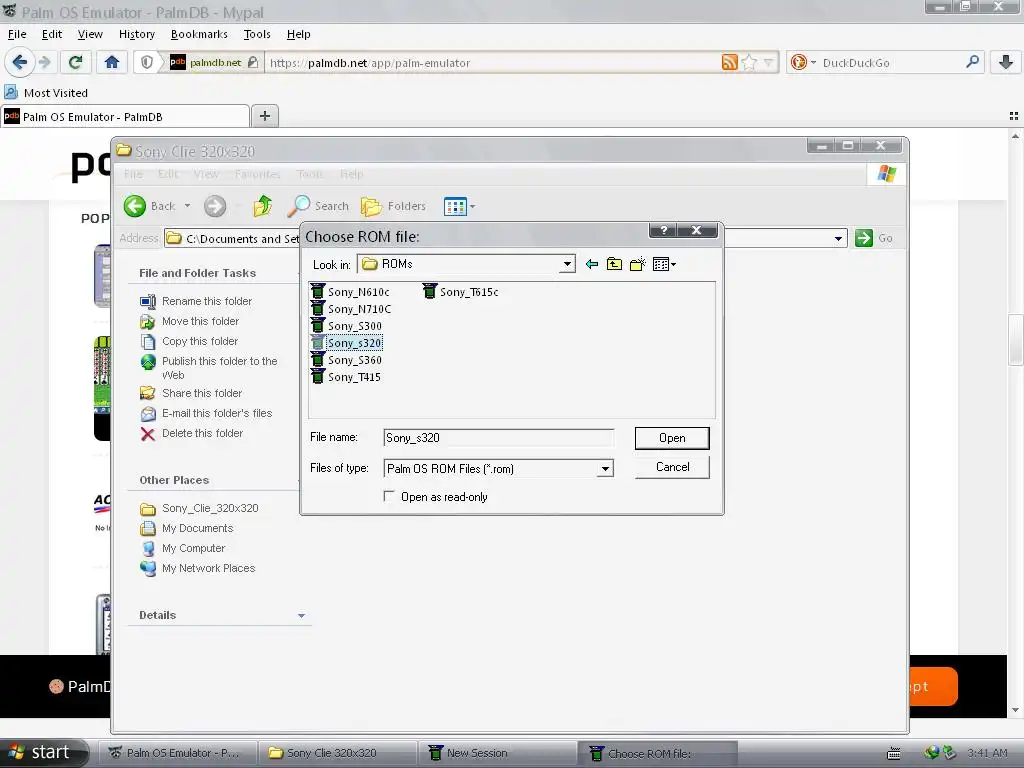Open browser History menu

[x=136, y=34]
